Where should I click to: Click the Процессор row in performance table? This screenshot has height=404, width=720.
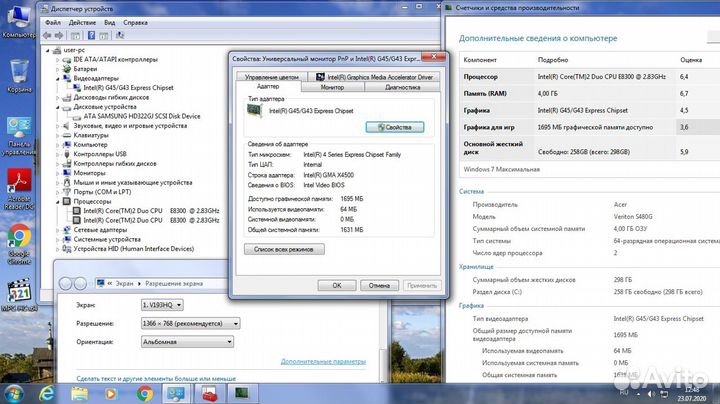pos(590,77)
